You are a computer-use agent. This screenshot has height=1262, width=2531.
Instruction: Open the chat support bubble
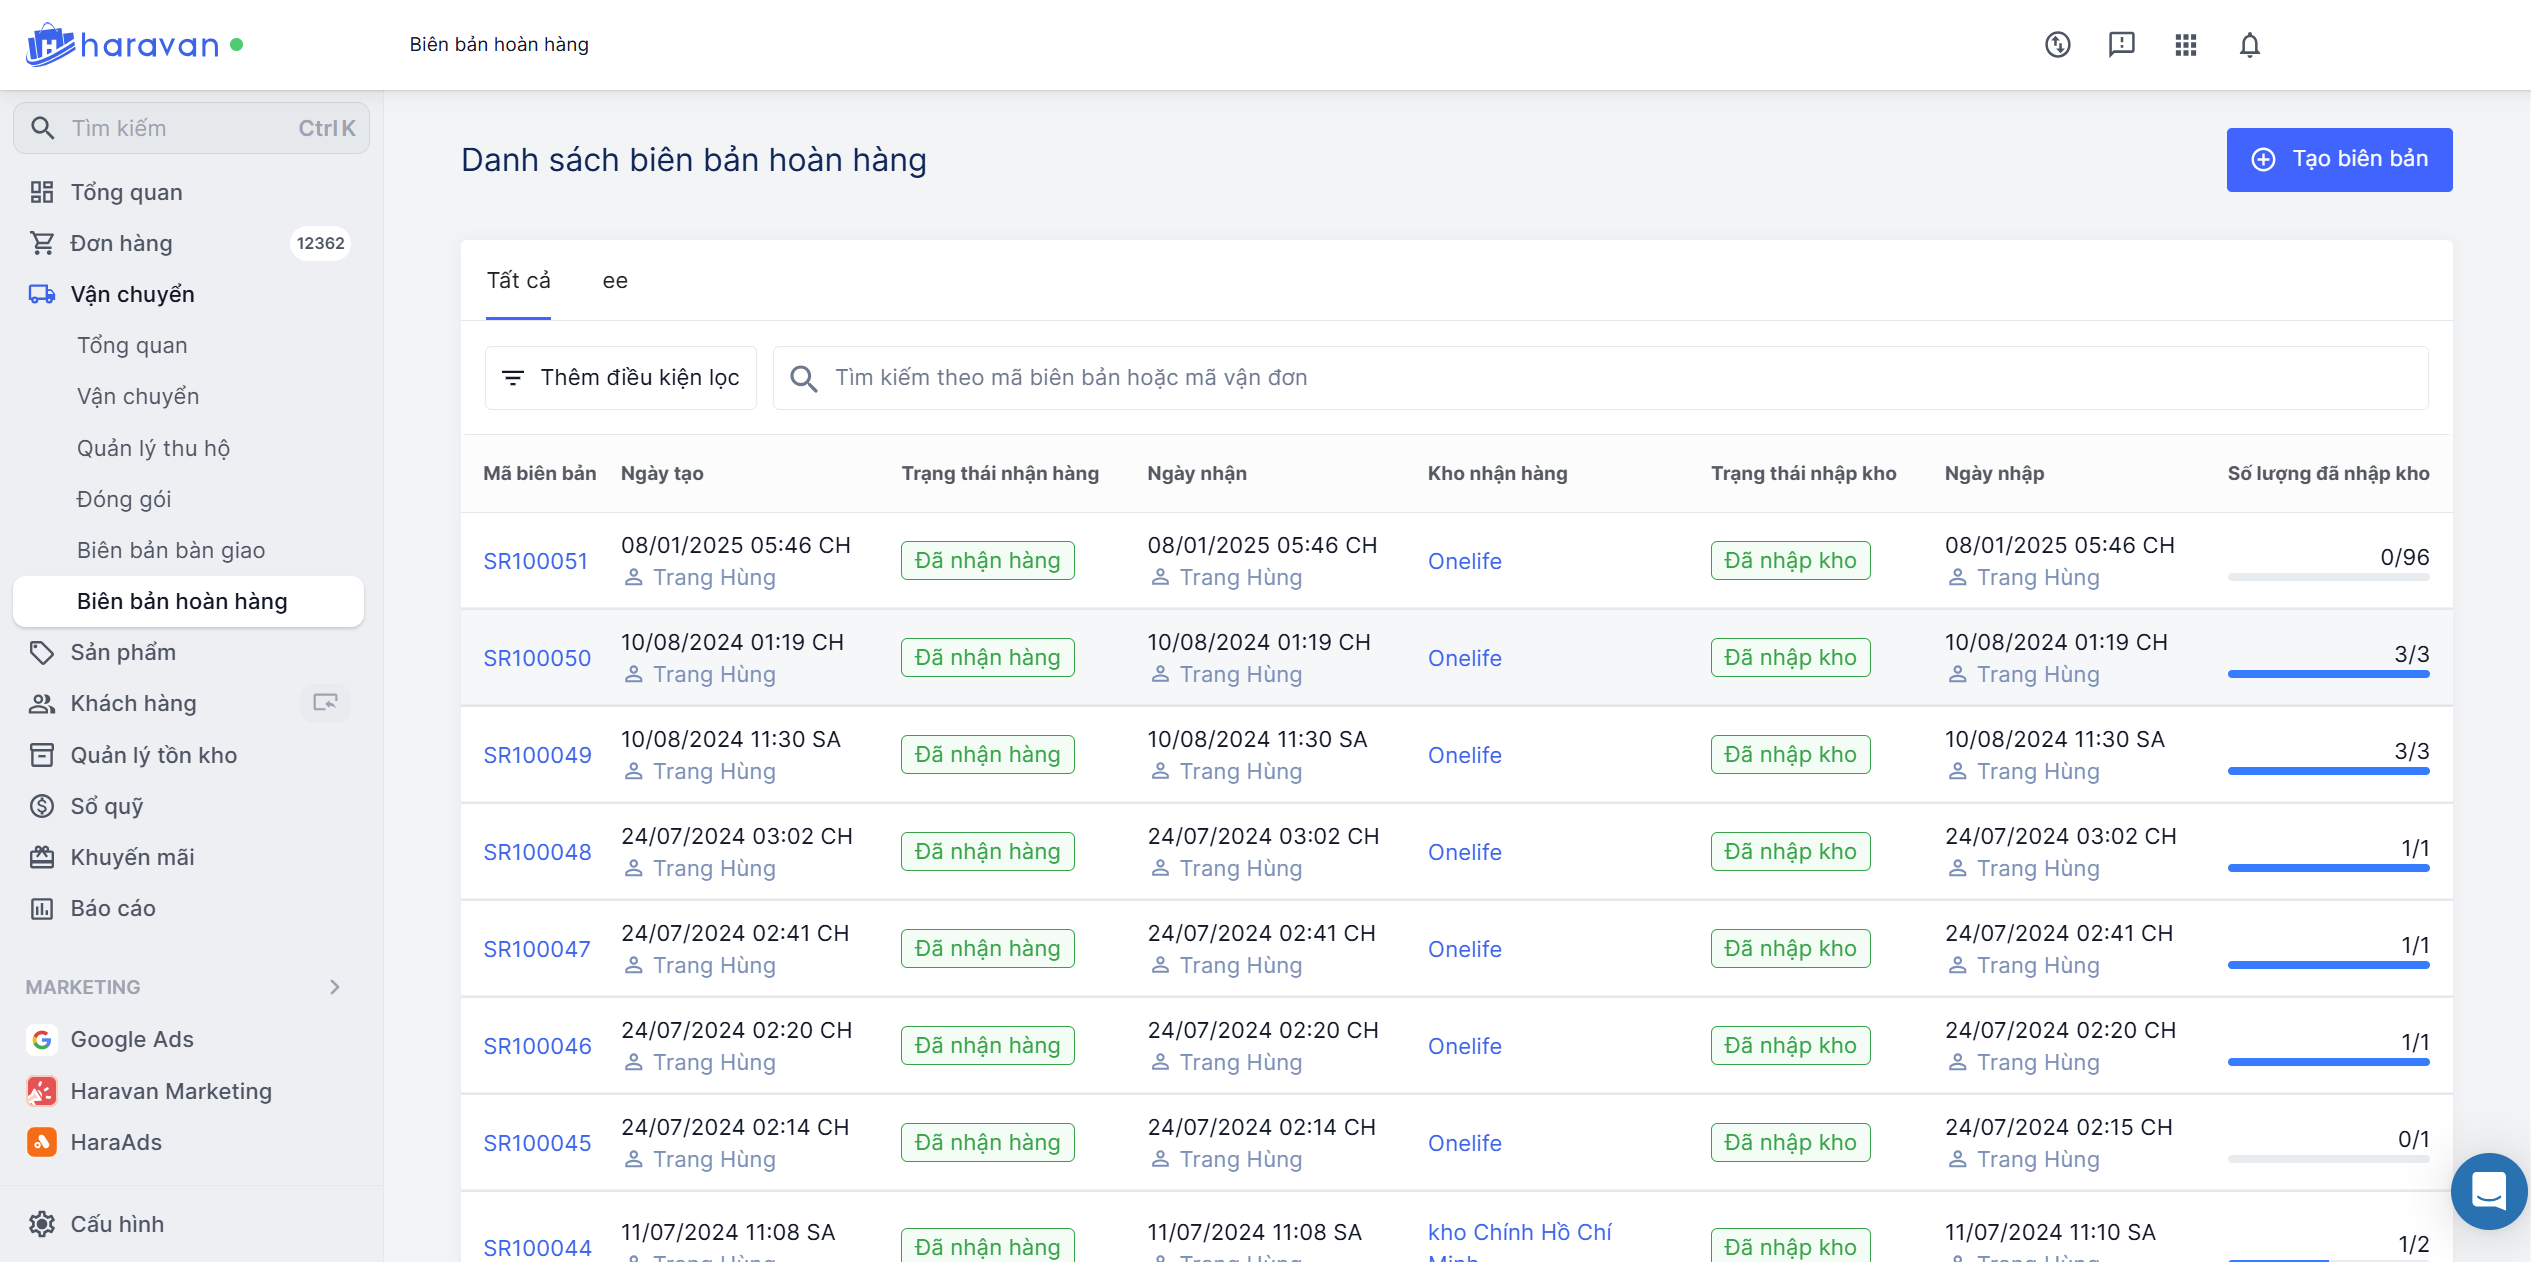[2488, 1191]
